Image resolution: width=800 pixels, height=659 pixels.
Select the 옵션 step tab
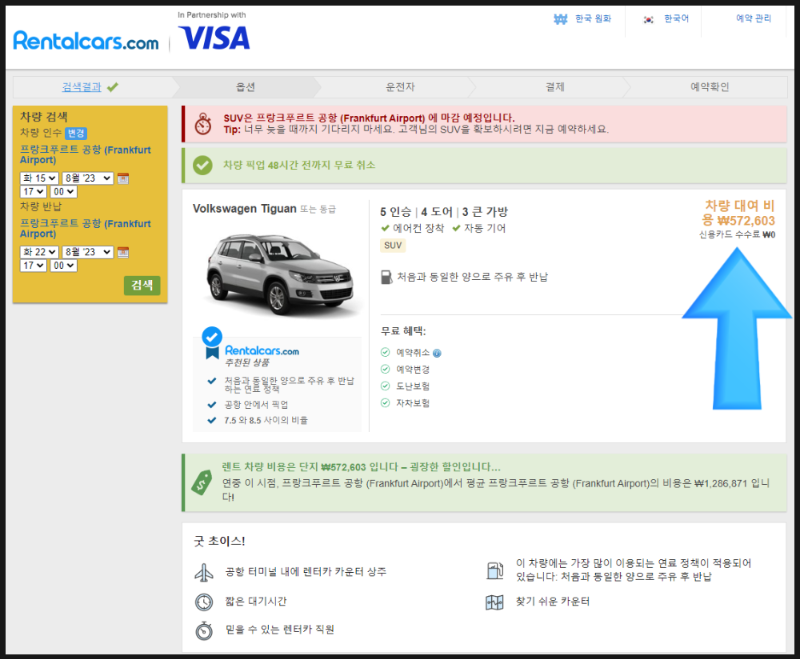click(x=245, y=87)
